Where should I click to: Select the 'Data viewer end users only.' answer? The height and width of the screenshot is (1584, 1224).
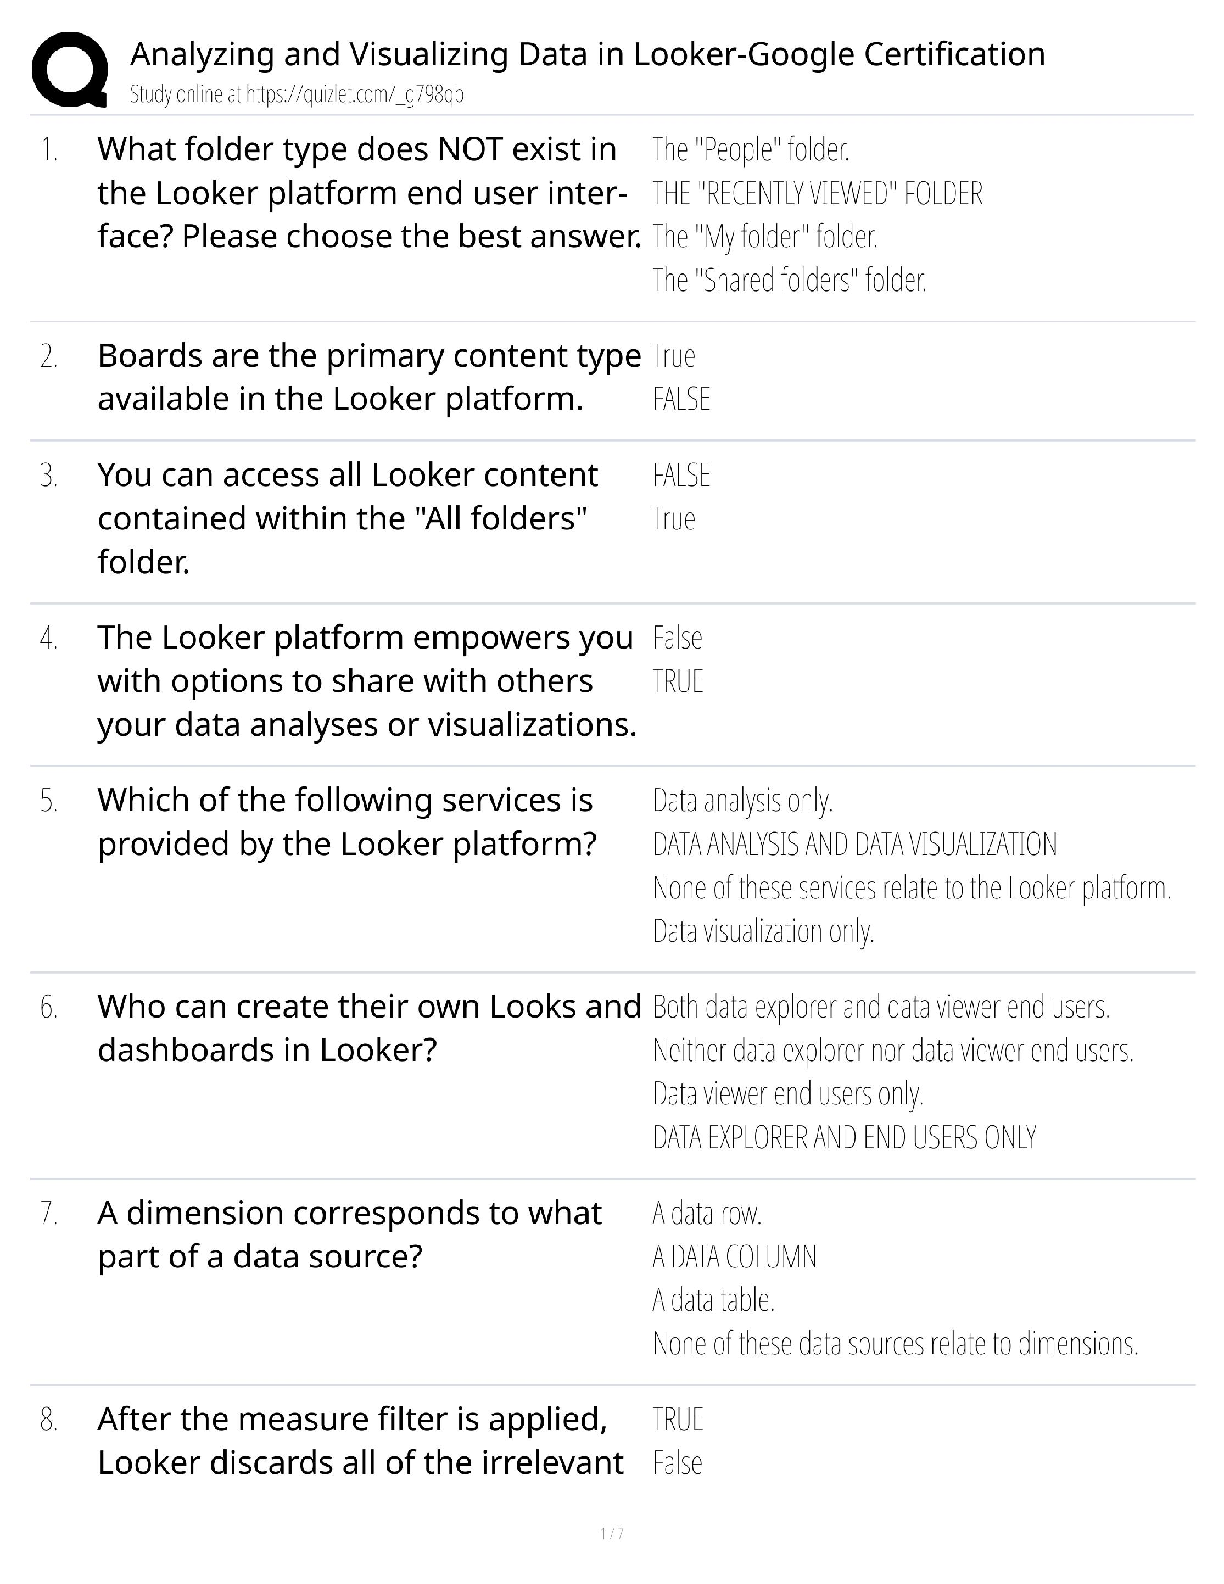[787, 1094]
